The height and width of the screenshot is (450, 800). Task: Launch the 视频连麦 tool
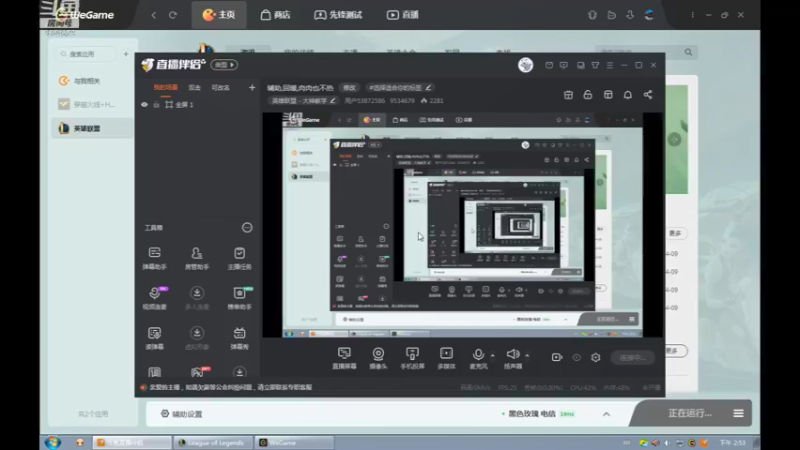155,297
